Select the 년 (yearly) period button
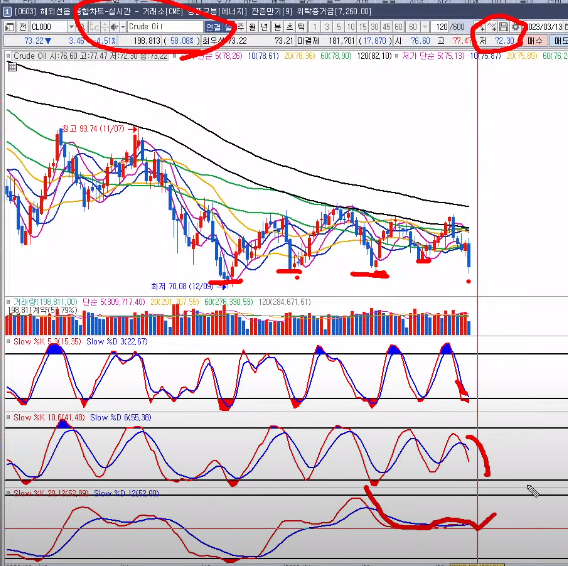Image resolution: width=568 pixels, height=566 pixels. (x=265, y=27)
